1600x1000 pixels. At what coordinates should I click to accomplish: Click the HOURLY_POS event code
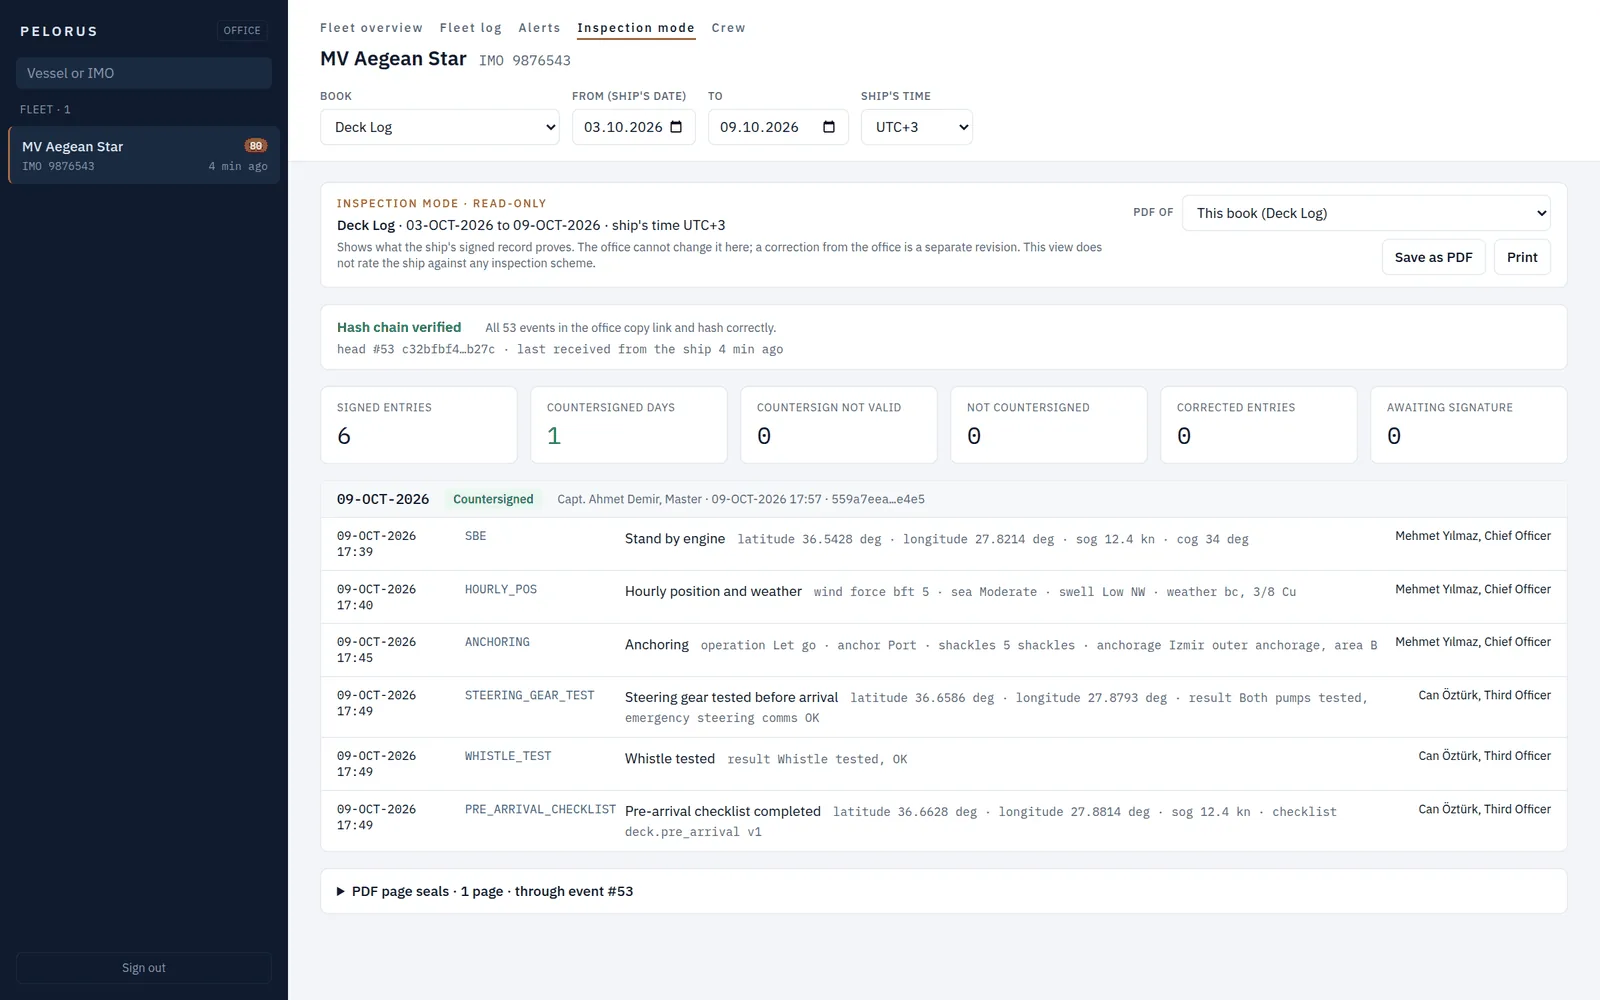click(501, 589)
